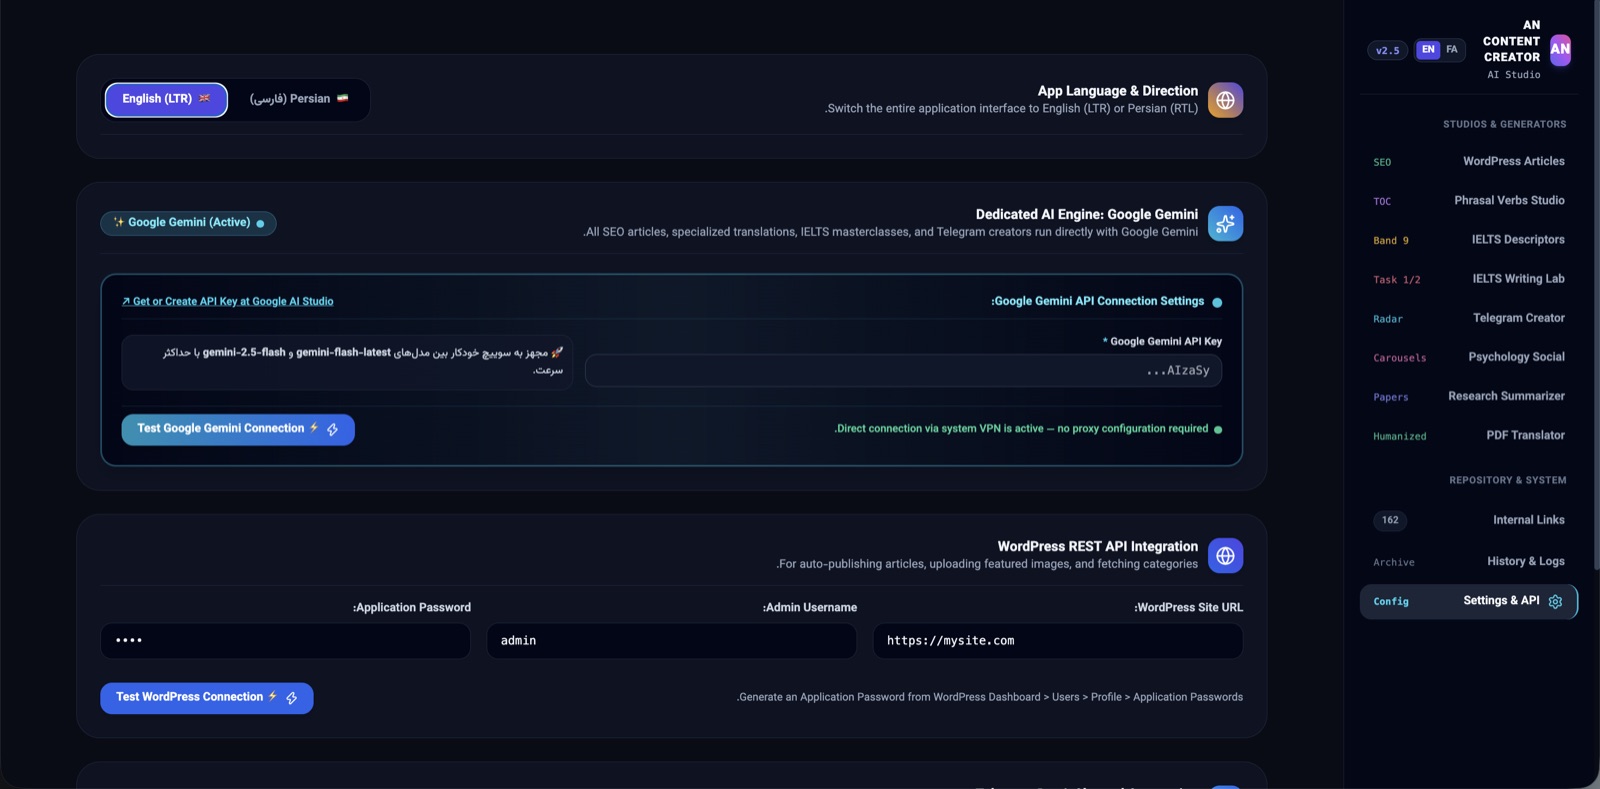This screenshot has height=789, width=1600.
Task: Open Psychology Social generator
Action: point(1469,357)
